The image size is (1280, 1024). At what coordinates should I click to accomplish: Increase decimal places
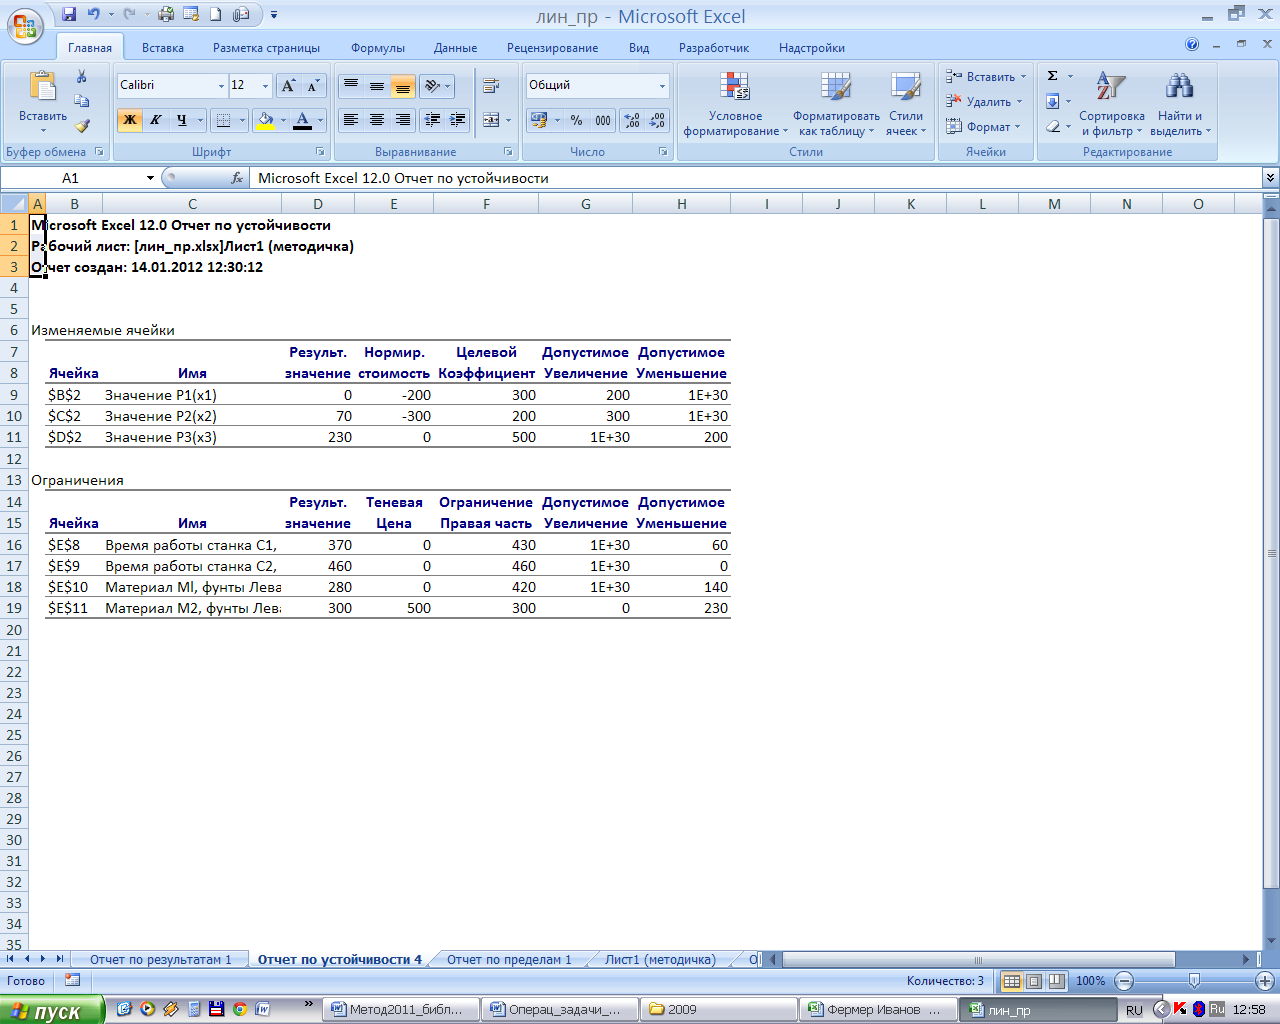pyautogui.click(x=632, y=120)
